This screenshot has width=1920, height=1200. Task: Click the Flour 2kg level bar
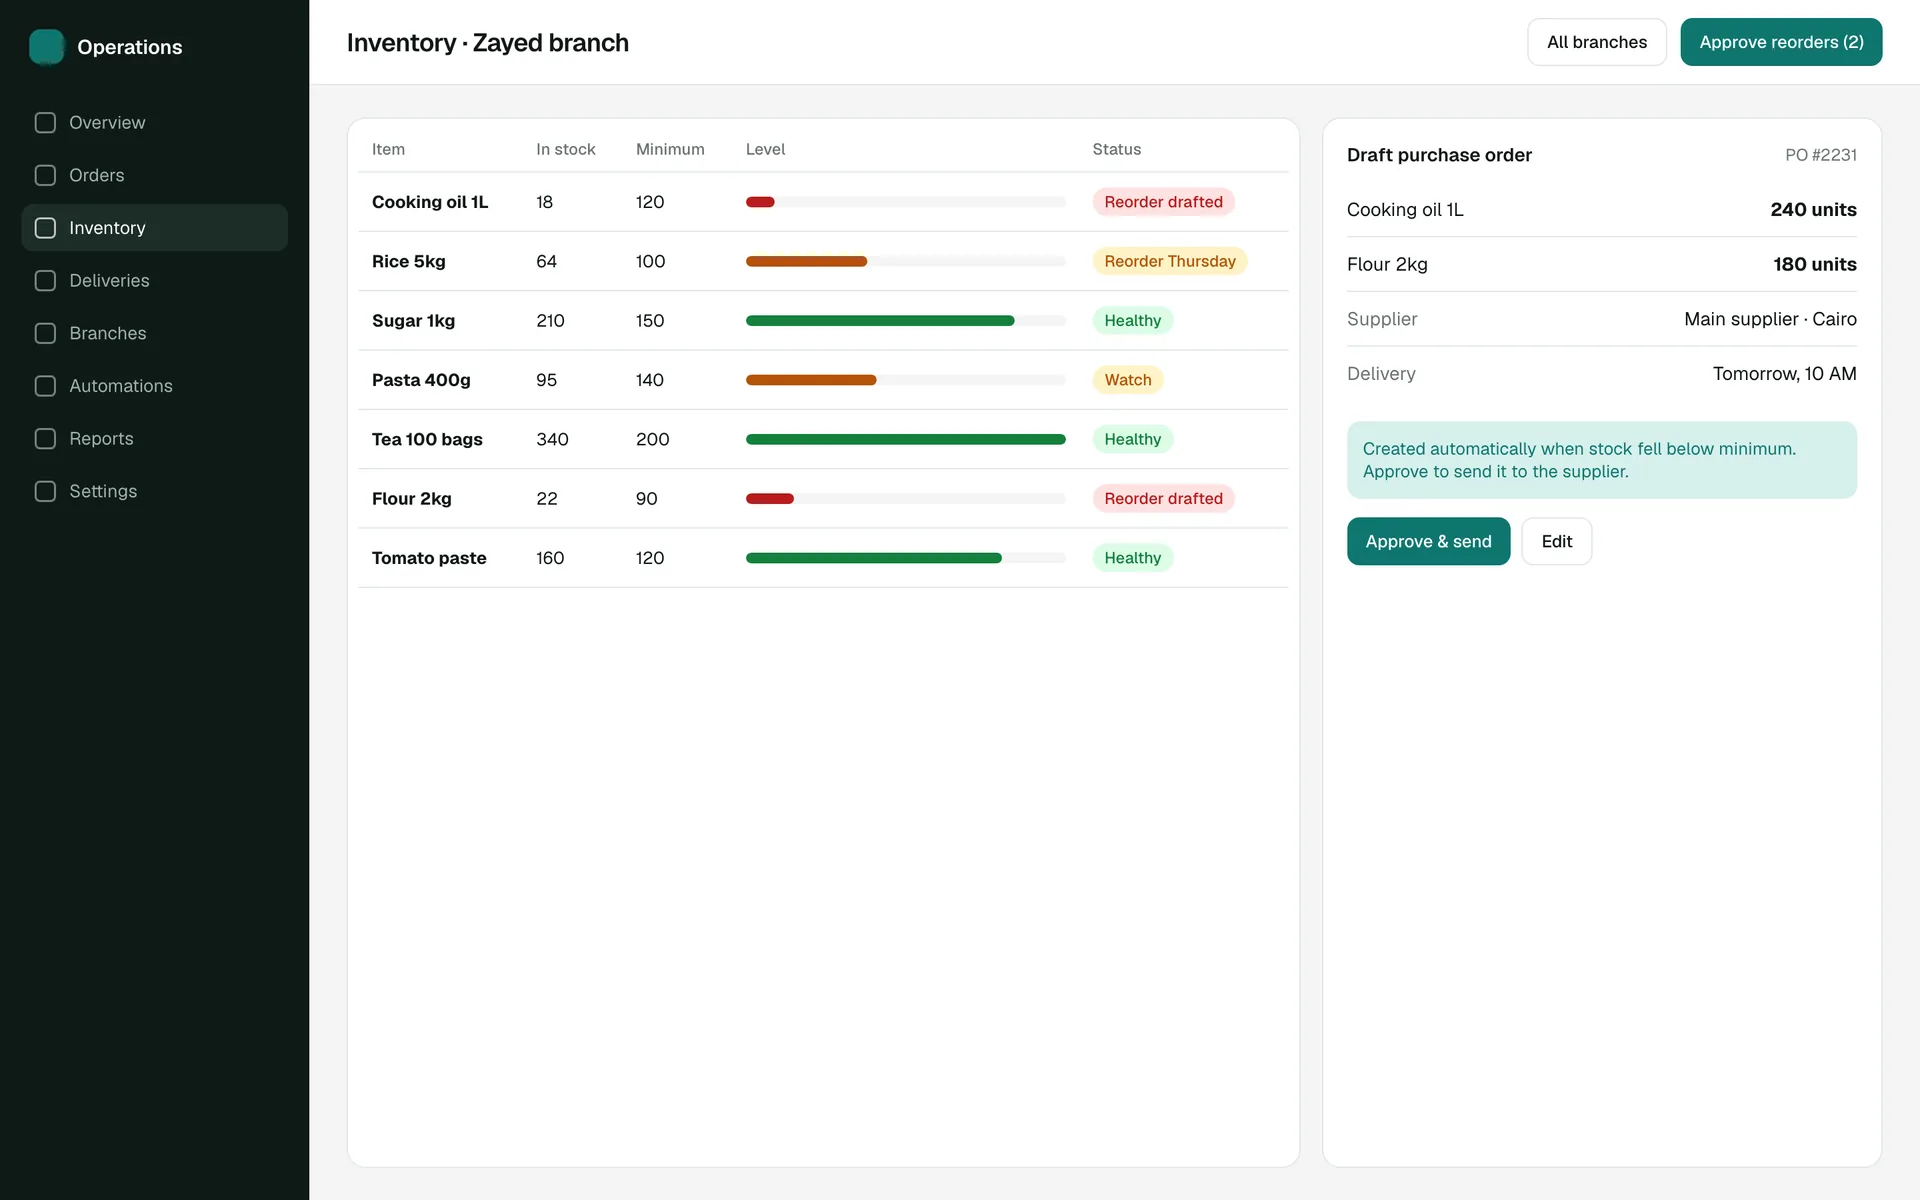(x=906, y=498)
